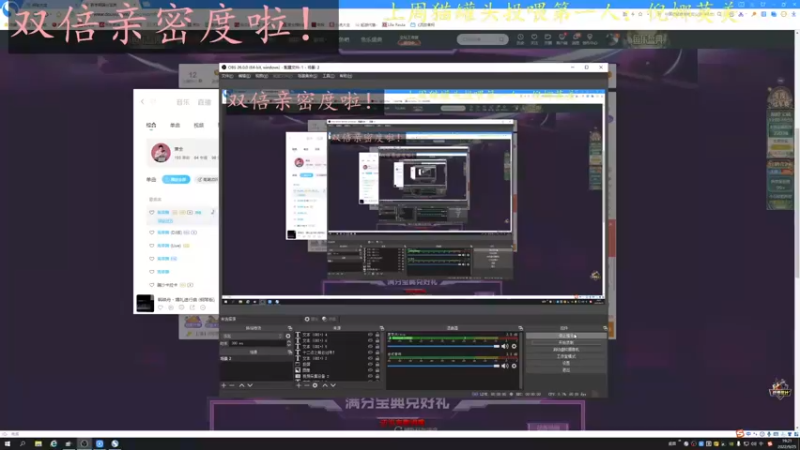Switch to 直播 tab in music app header

point(205,102)
